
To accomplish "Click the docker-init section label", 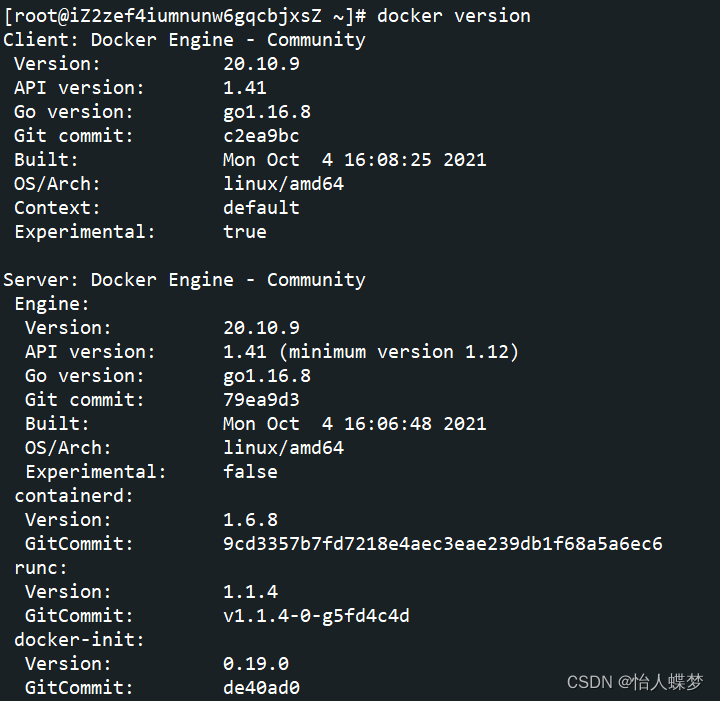I will point(79,640).
